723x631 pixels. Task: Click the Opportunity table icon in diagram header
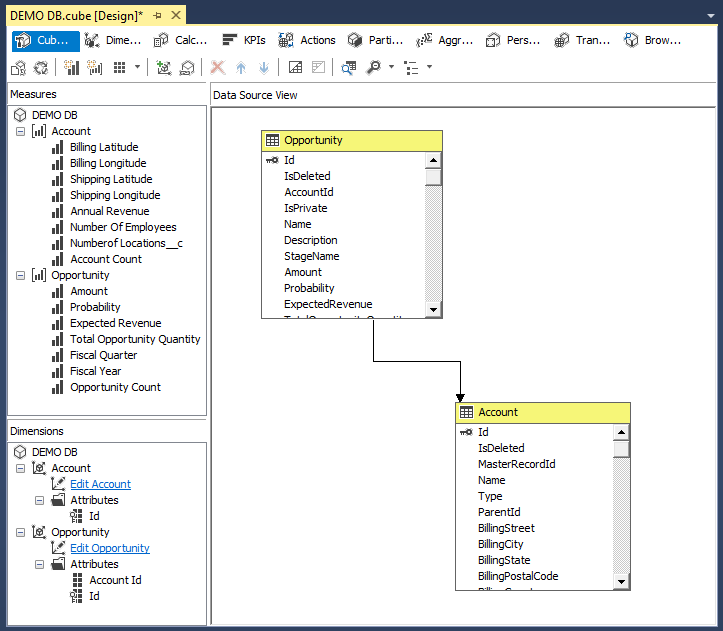(272, 141)
